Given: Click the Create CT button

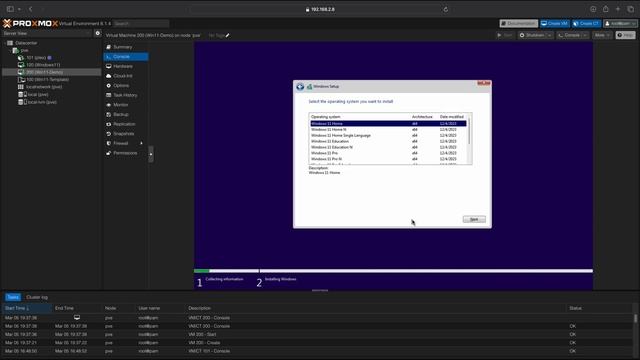Looking at the screenshot, I should click(587, 24).
